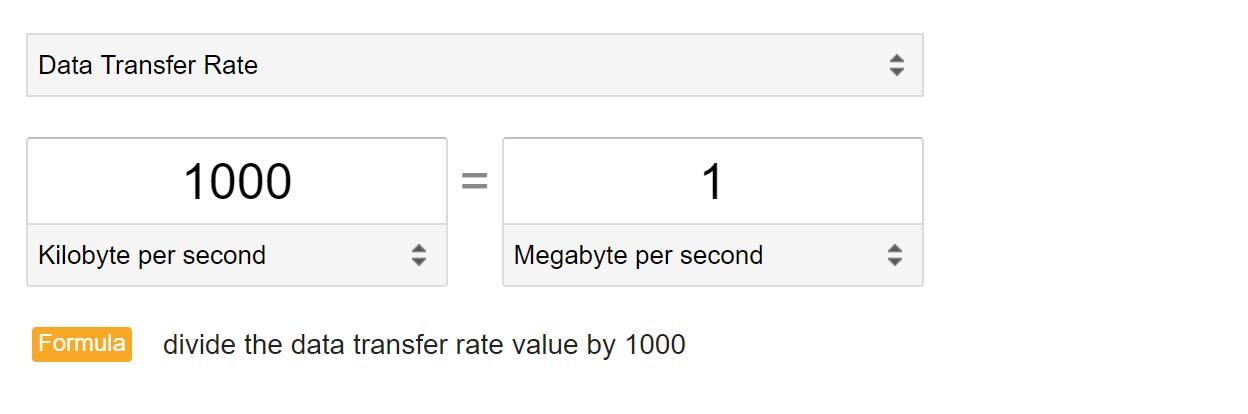Click the number 1000 in the formula text
The image size is (1248, 414).
coord(655,345)
